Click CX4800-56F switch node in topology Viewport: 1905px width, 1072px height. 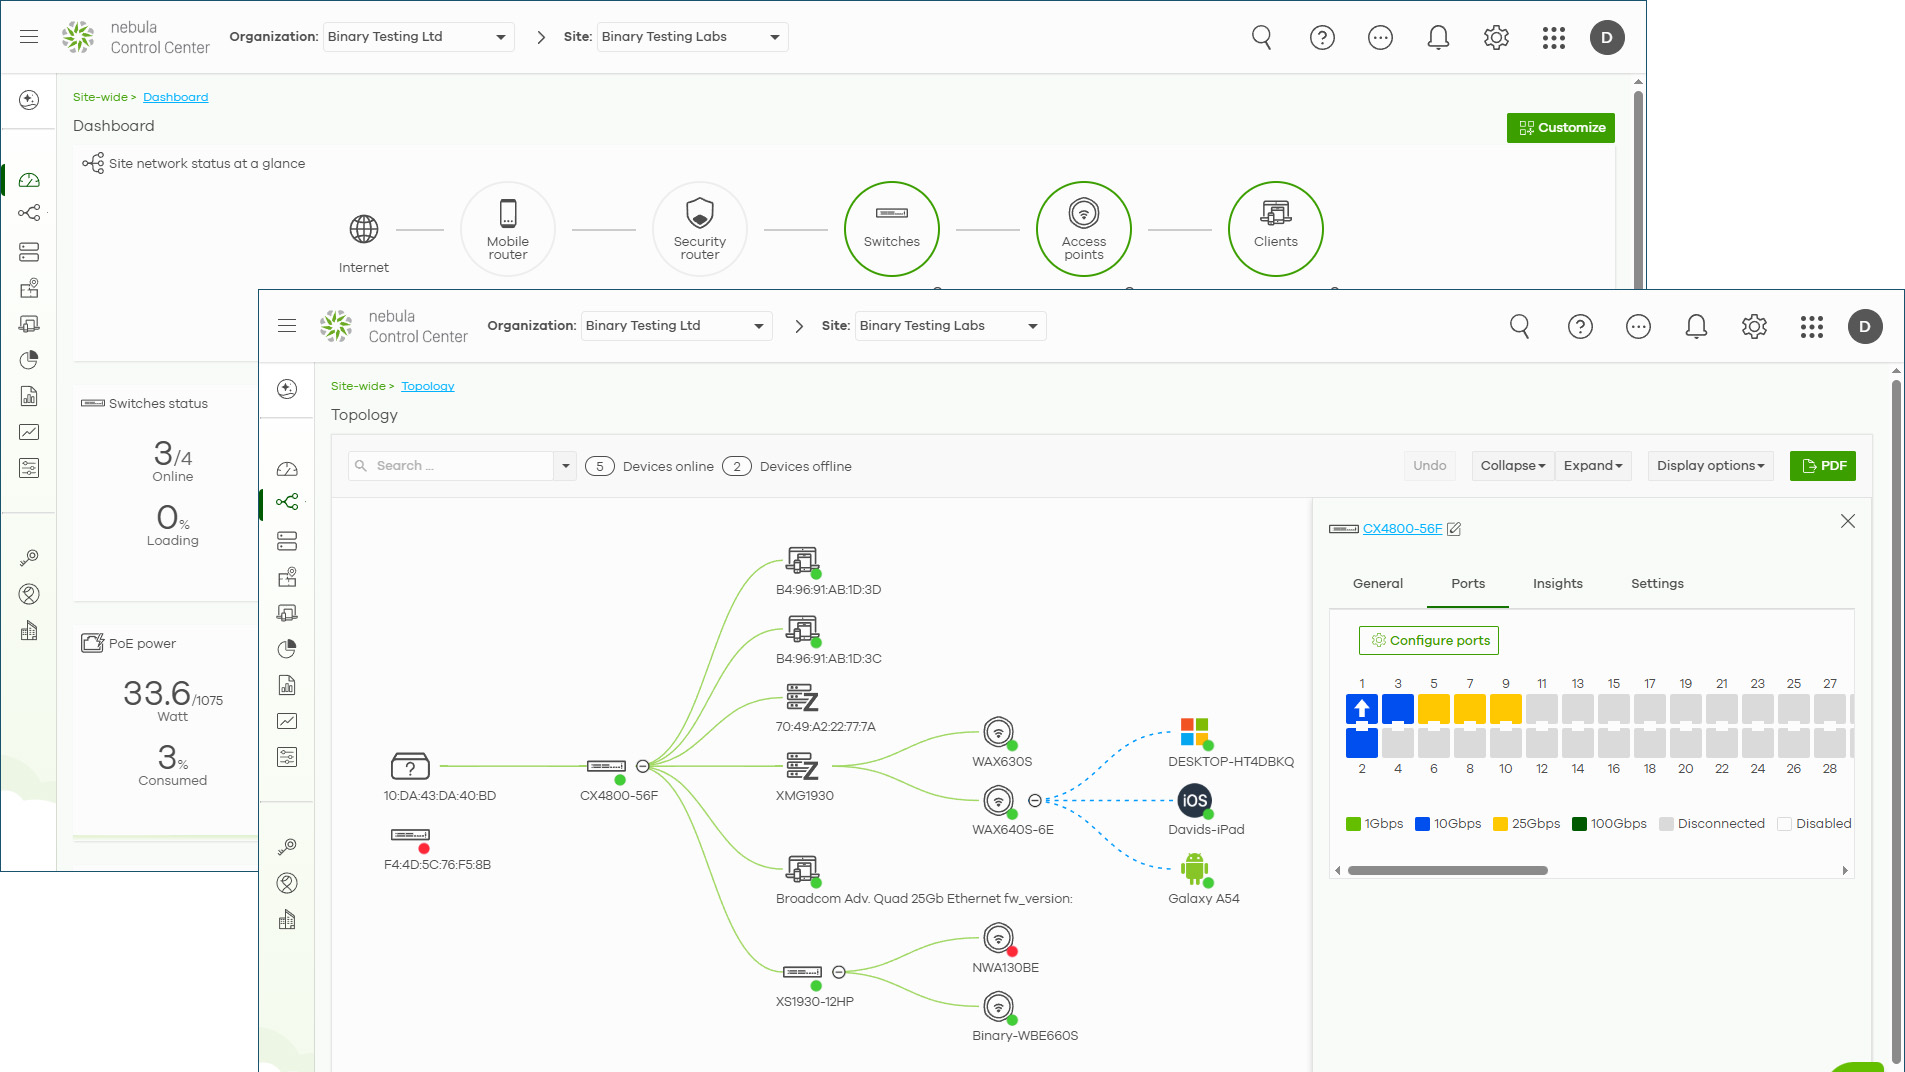tap(606, 766)
